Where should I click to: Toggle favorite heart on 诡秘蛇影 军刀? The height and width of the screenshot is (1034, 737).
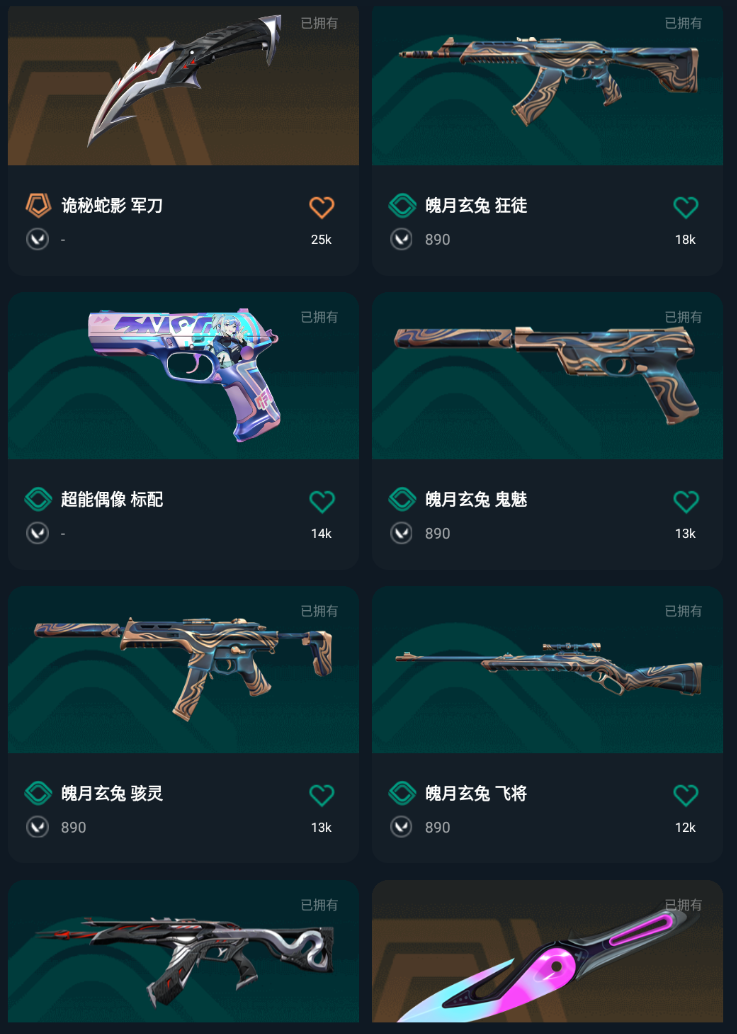322,207
